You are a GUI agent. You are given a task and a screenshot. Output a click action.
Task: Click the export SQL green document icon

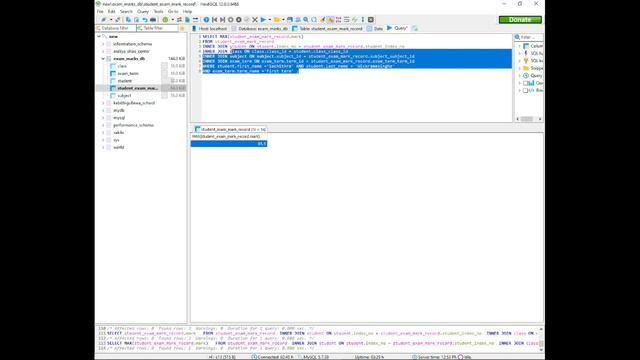pyautogui.click(x=187, y=20)
